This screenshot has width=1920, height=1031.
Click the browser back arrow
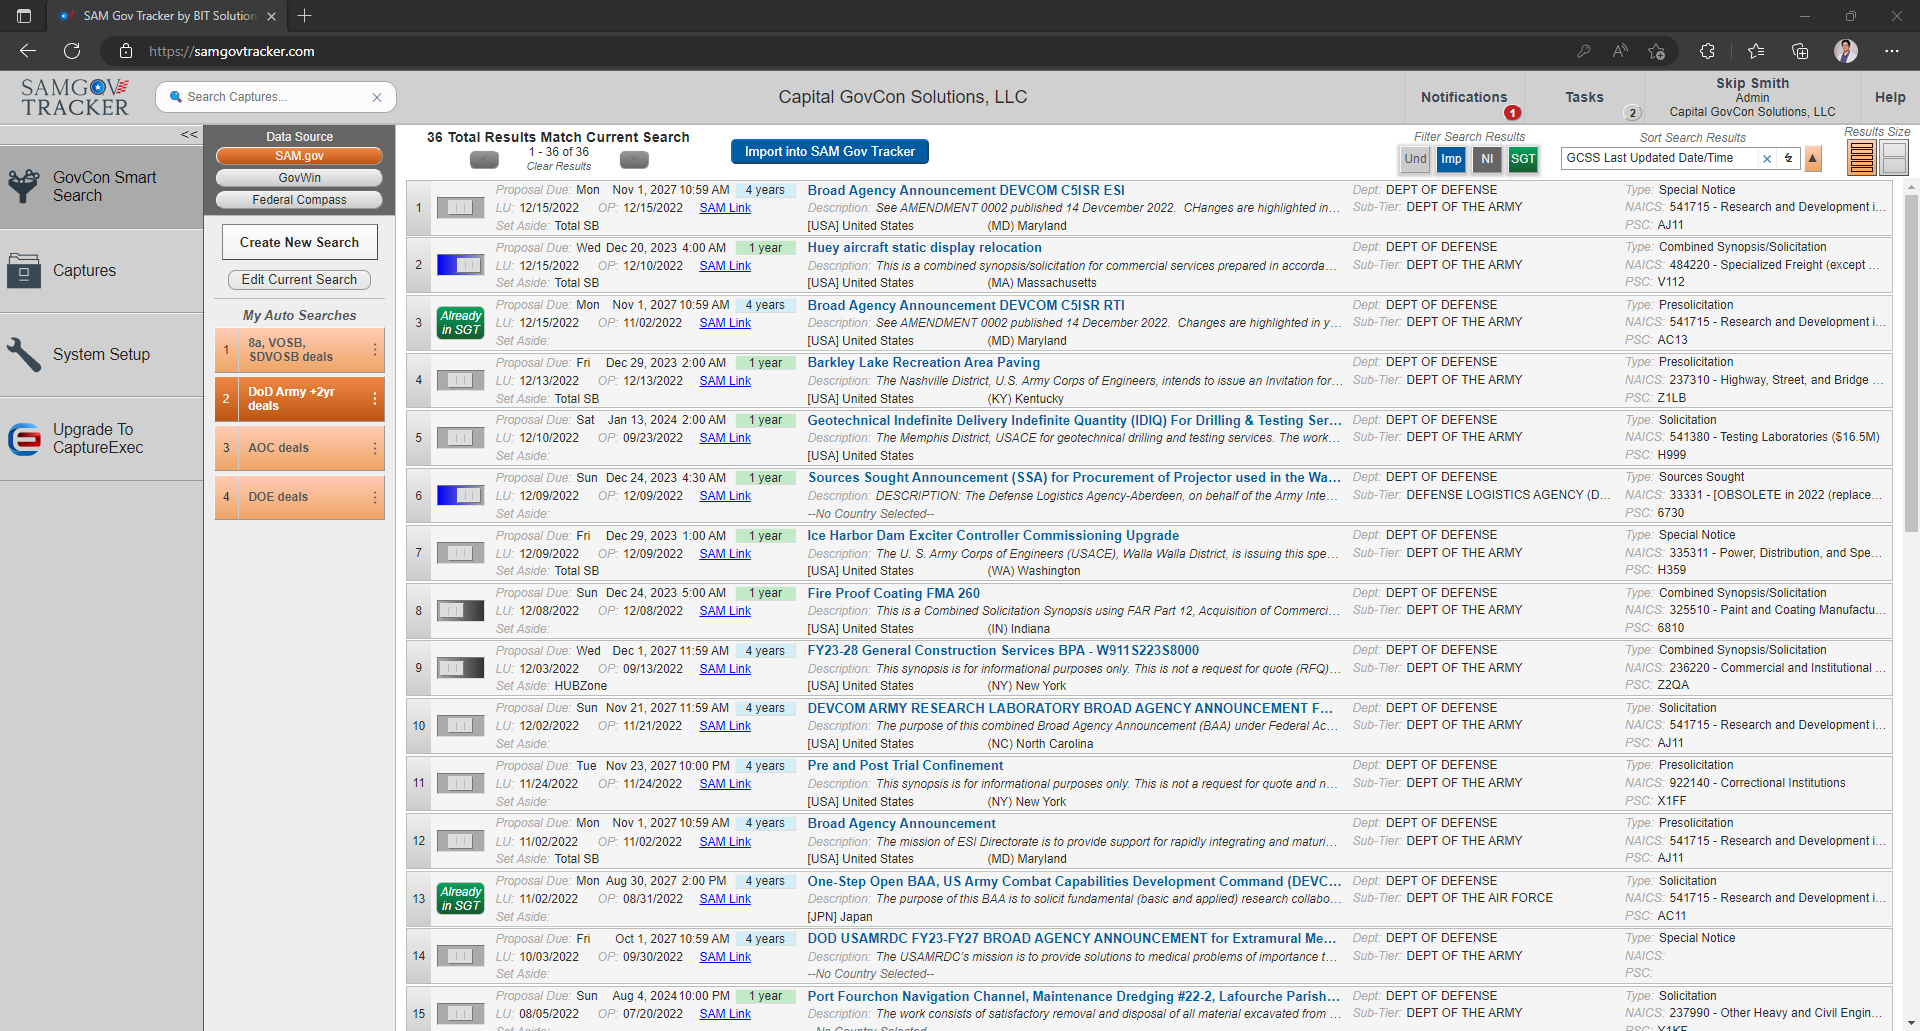tap(28, 51)
